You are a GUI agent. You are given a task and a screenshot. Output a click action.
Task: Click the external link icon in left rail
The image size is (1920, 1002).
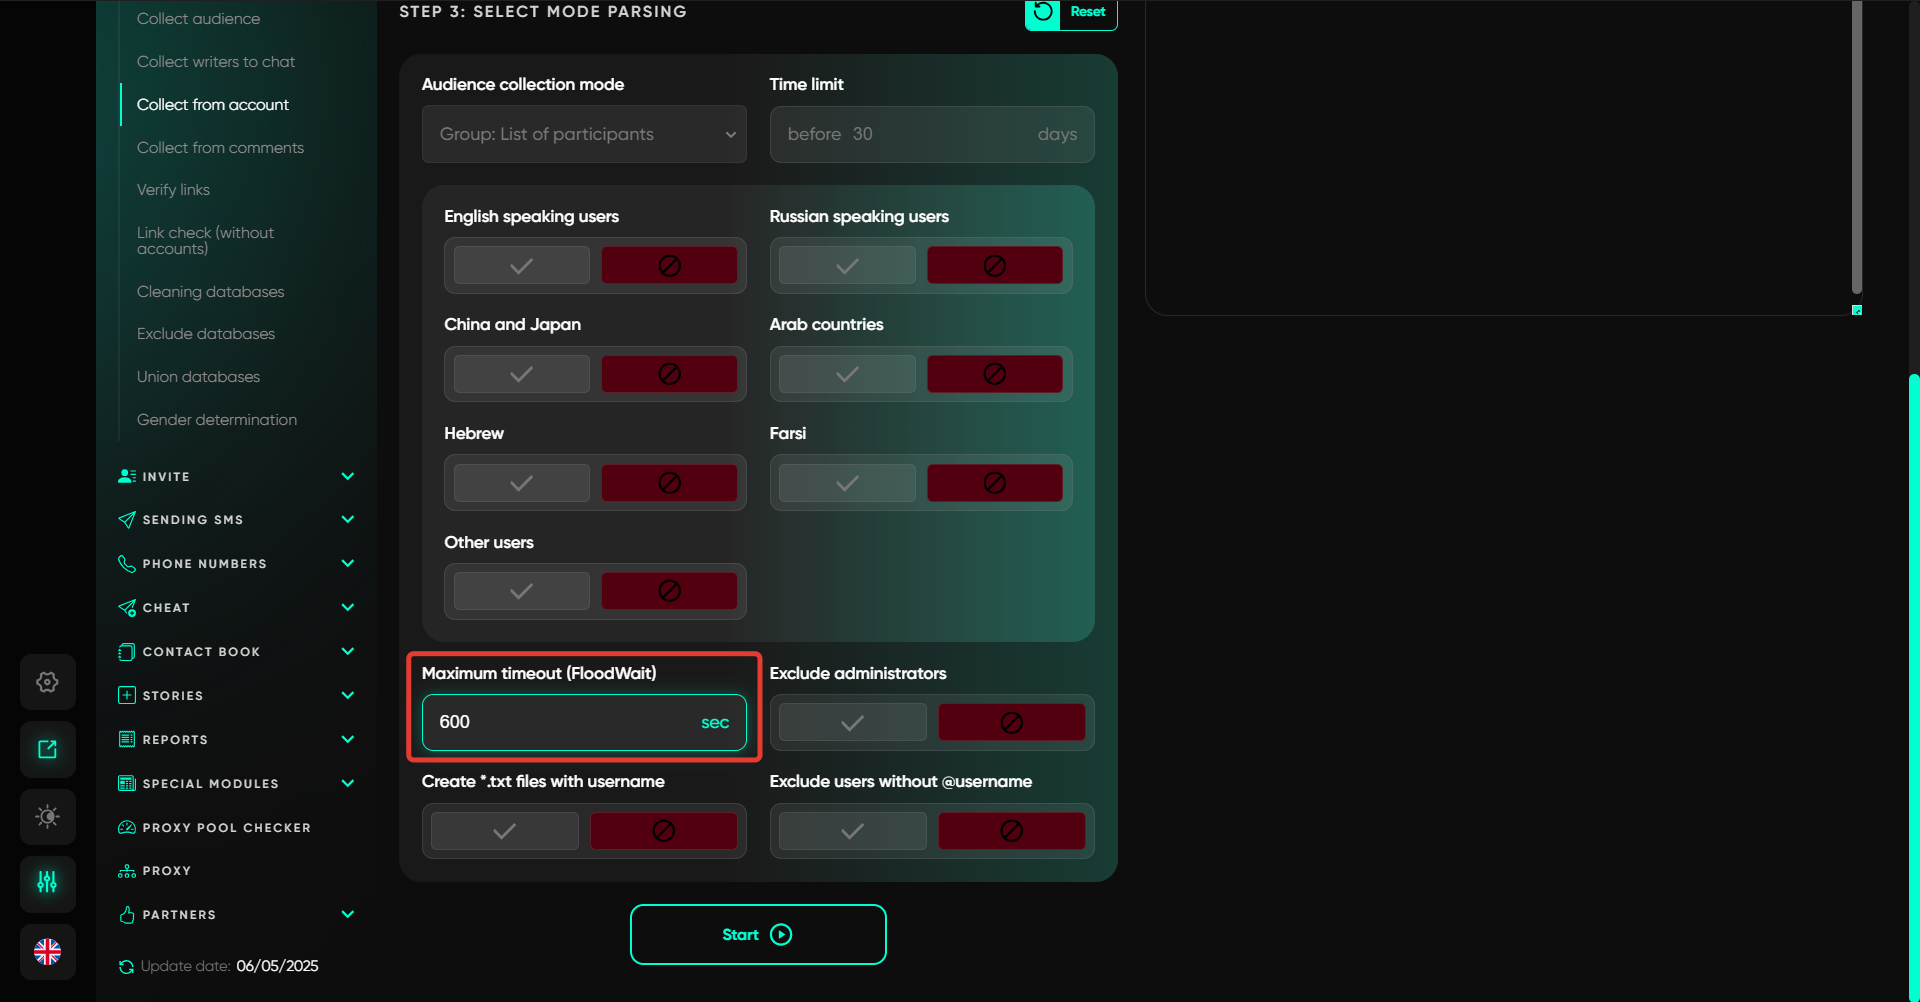47,749
